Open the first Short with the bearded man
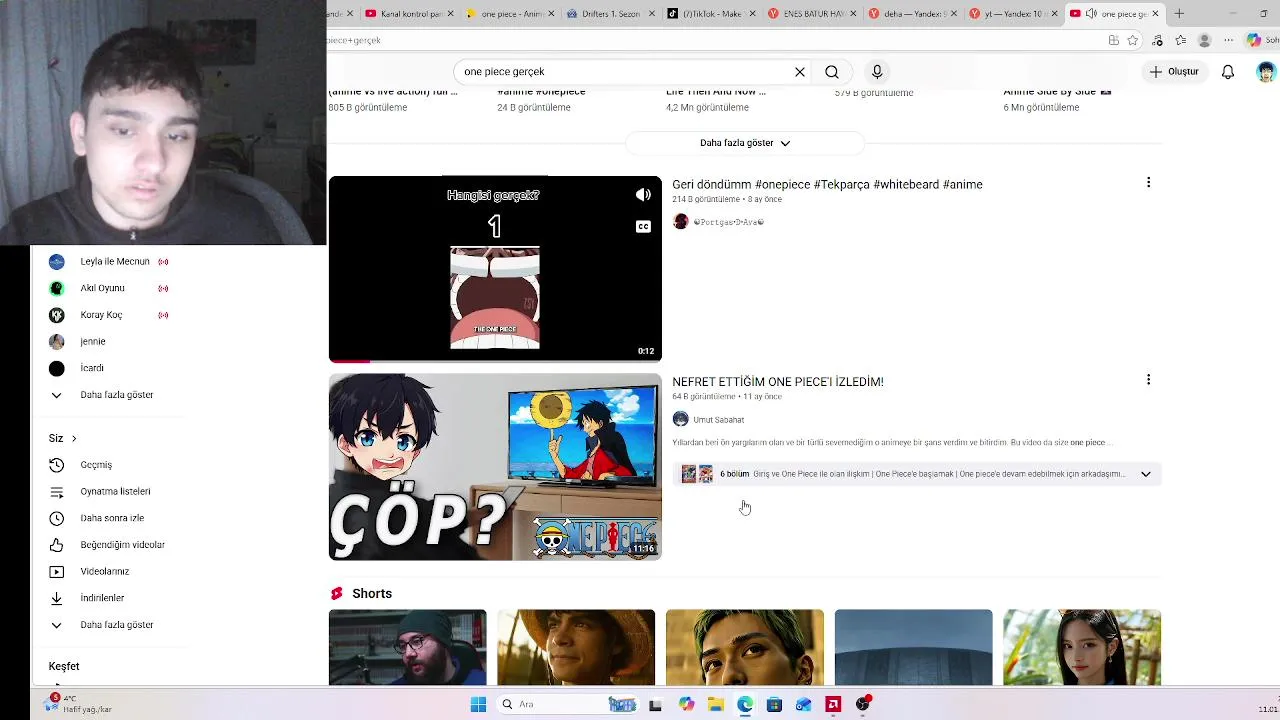 407,648
